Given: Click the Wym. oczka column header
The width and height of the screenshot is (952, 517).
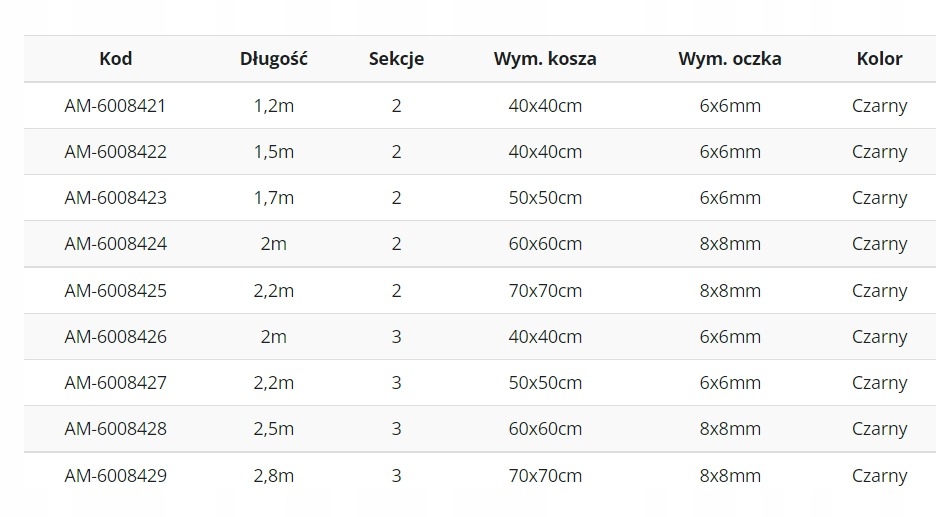Looking at the screenshot, I should coord(730,59).
